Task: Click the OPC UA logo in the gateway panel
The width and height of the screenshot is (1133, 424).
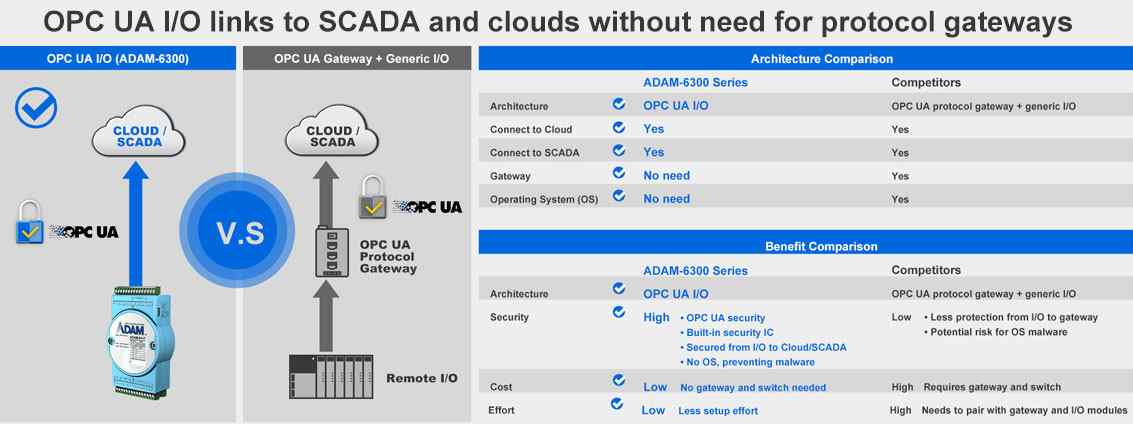Action: [427, 207]
